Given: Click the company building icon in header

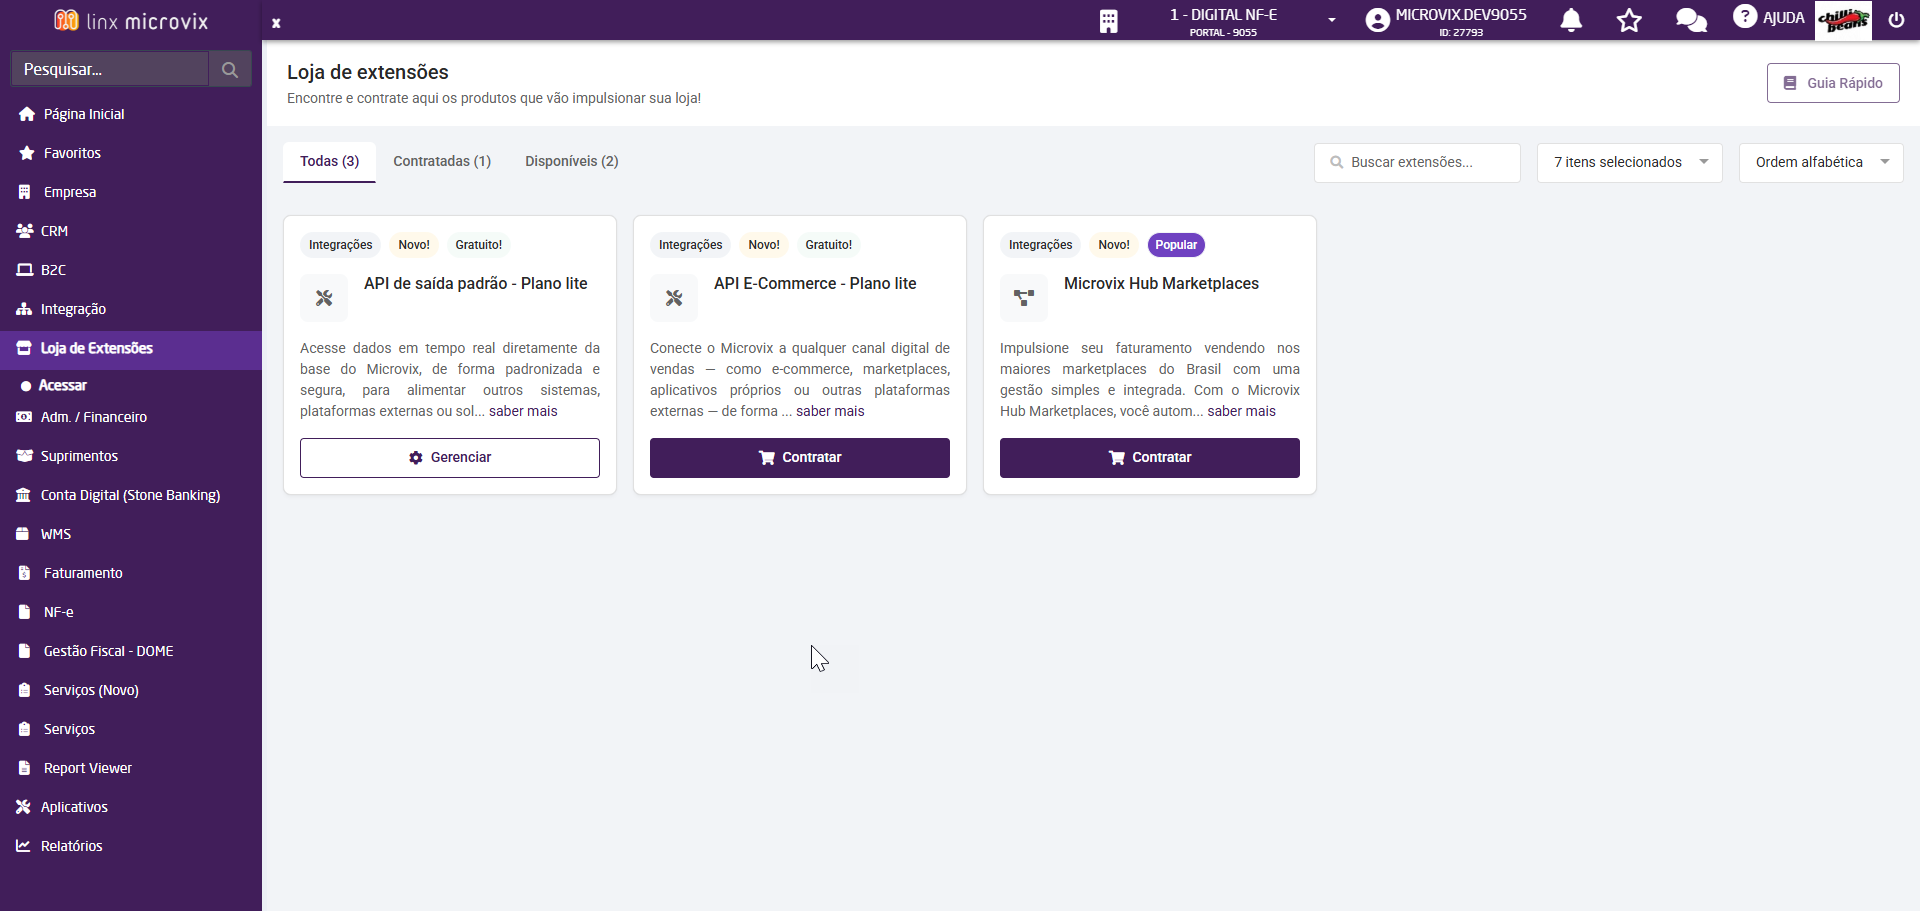Looking at the screenshot, I should click(1109, 21).
